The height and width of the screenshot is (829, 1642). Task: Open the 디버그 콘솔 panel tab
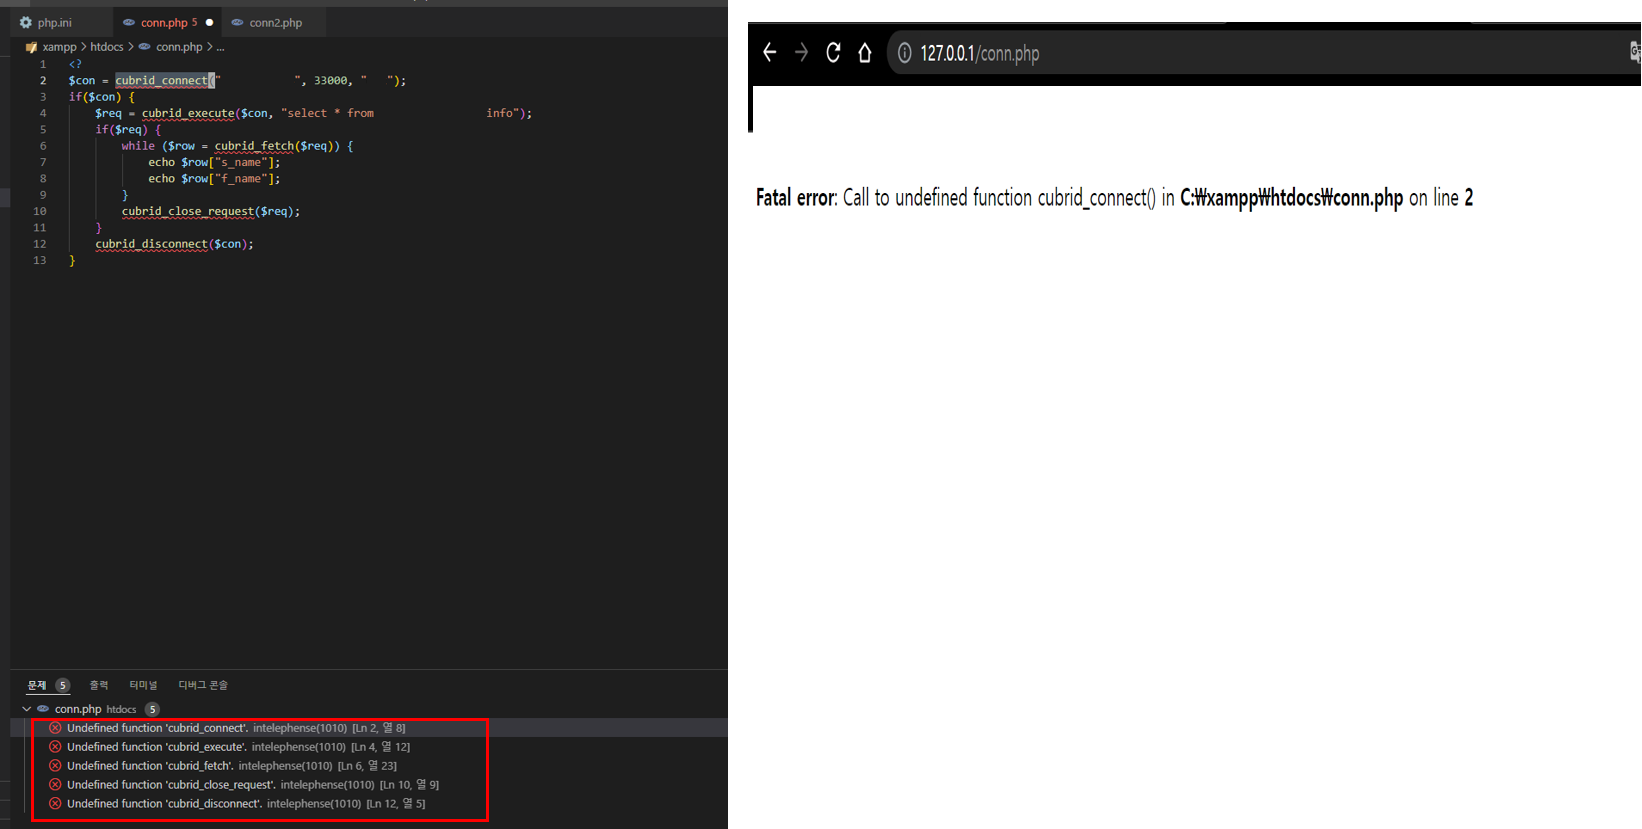tap(203, 685)
